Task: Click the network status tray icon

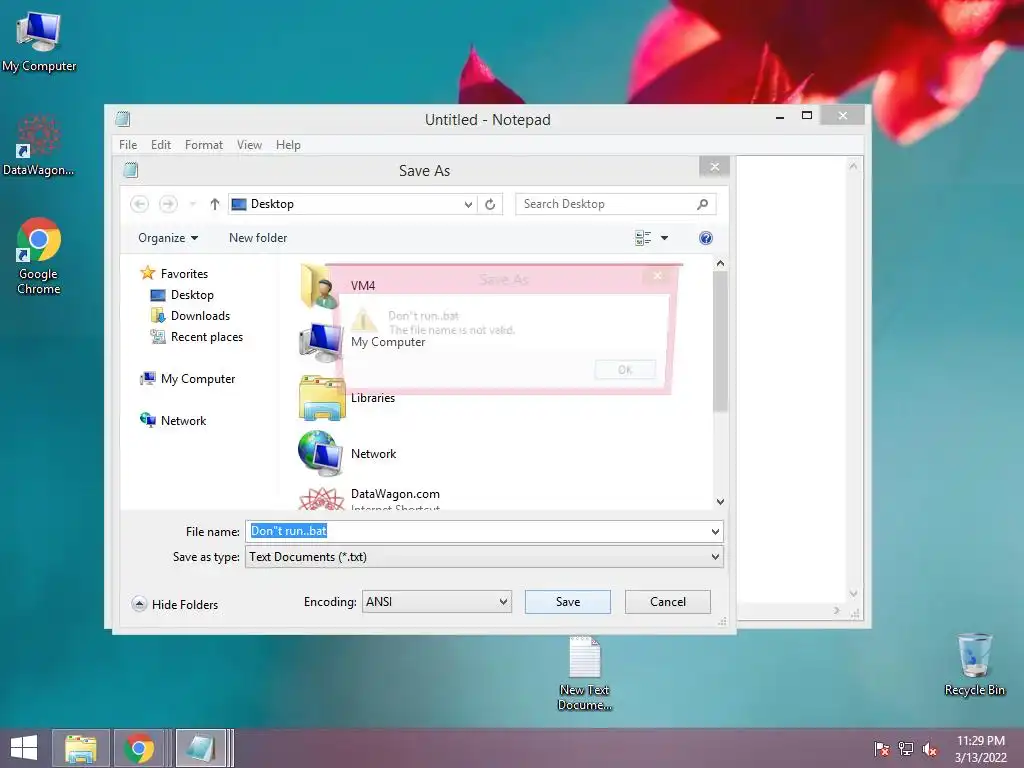Action: click(906, 748)
